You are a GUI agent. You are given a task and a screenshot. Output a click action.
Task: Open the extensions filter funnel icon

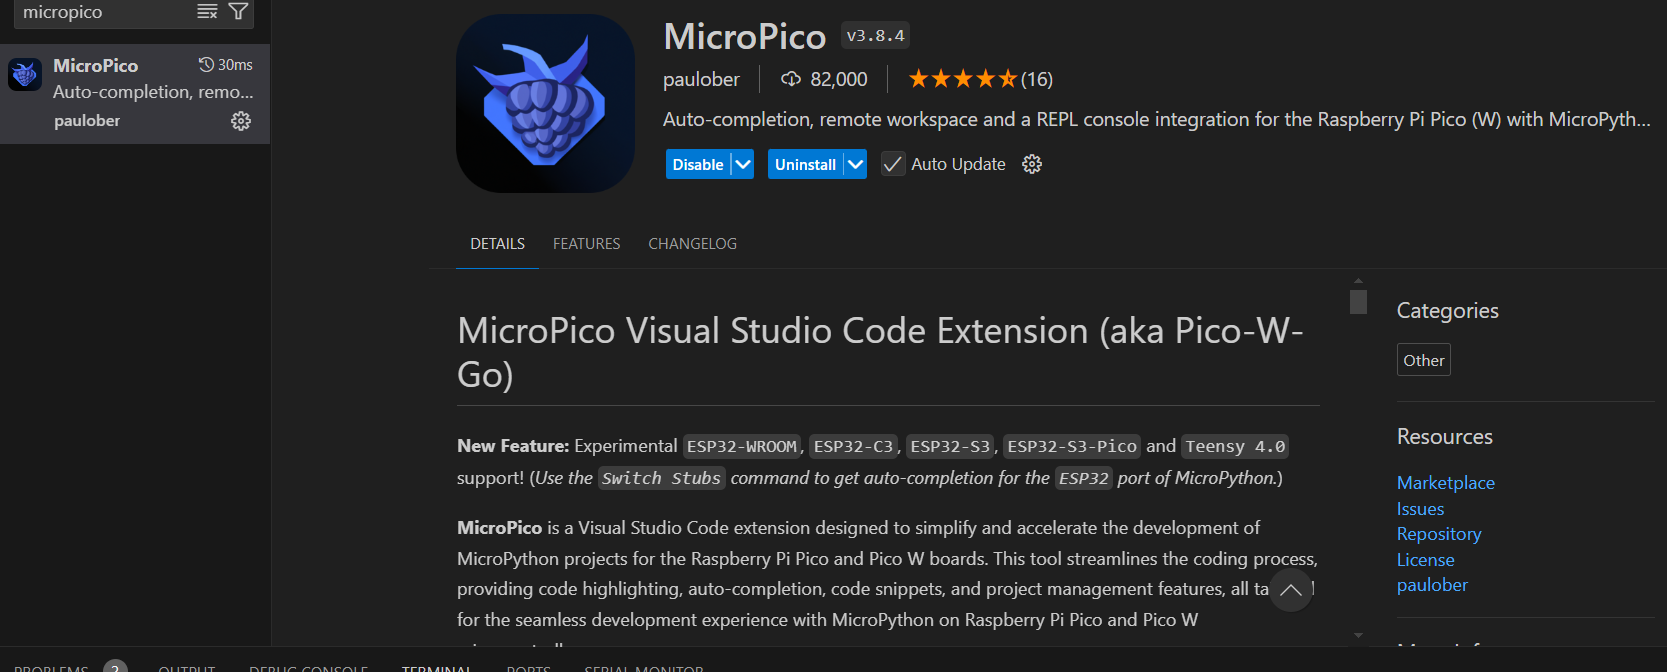click(x=238, y=12)
